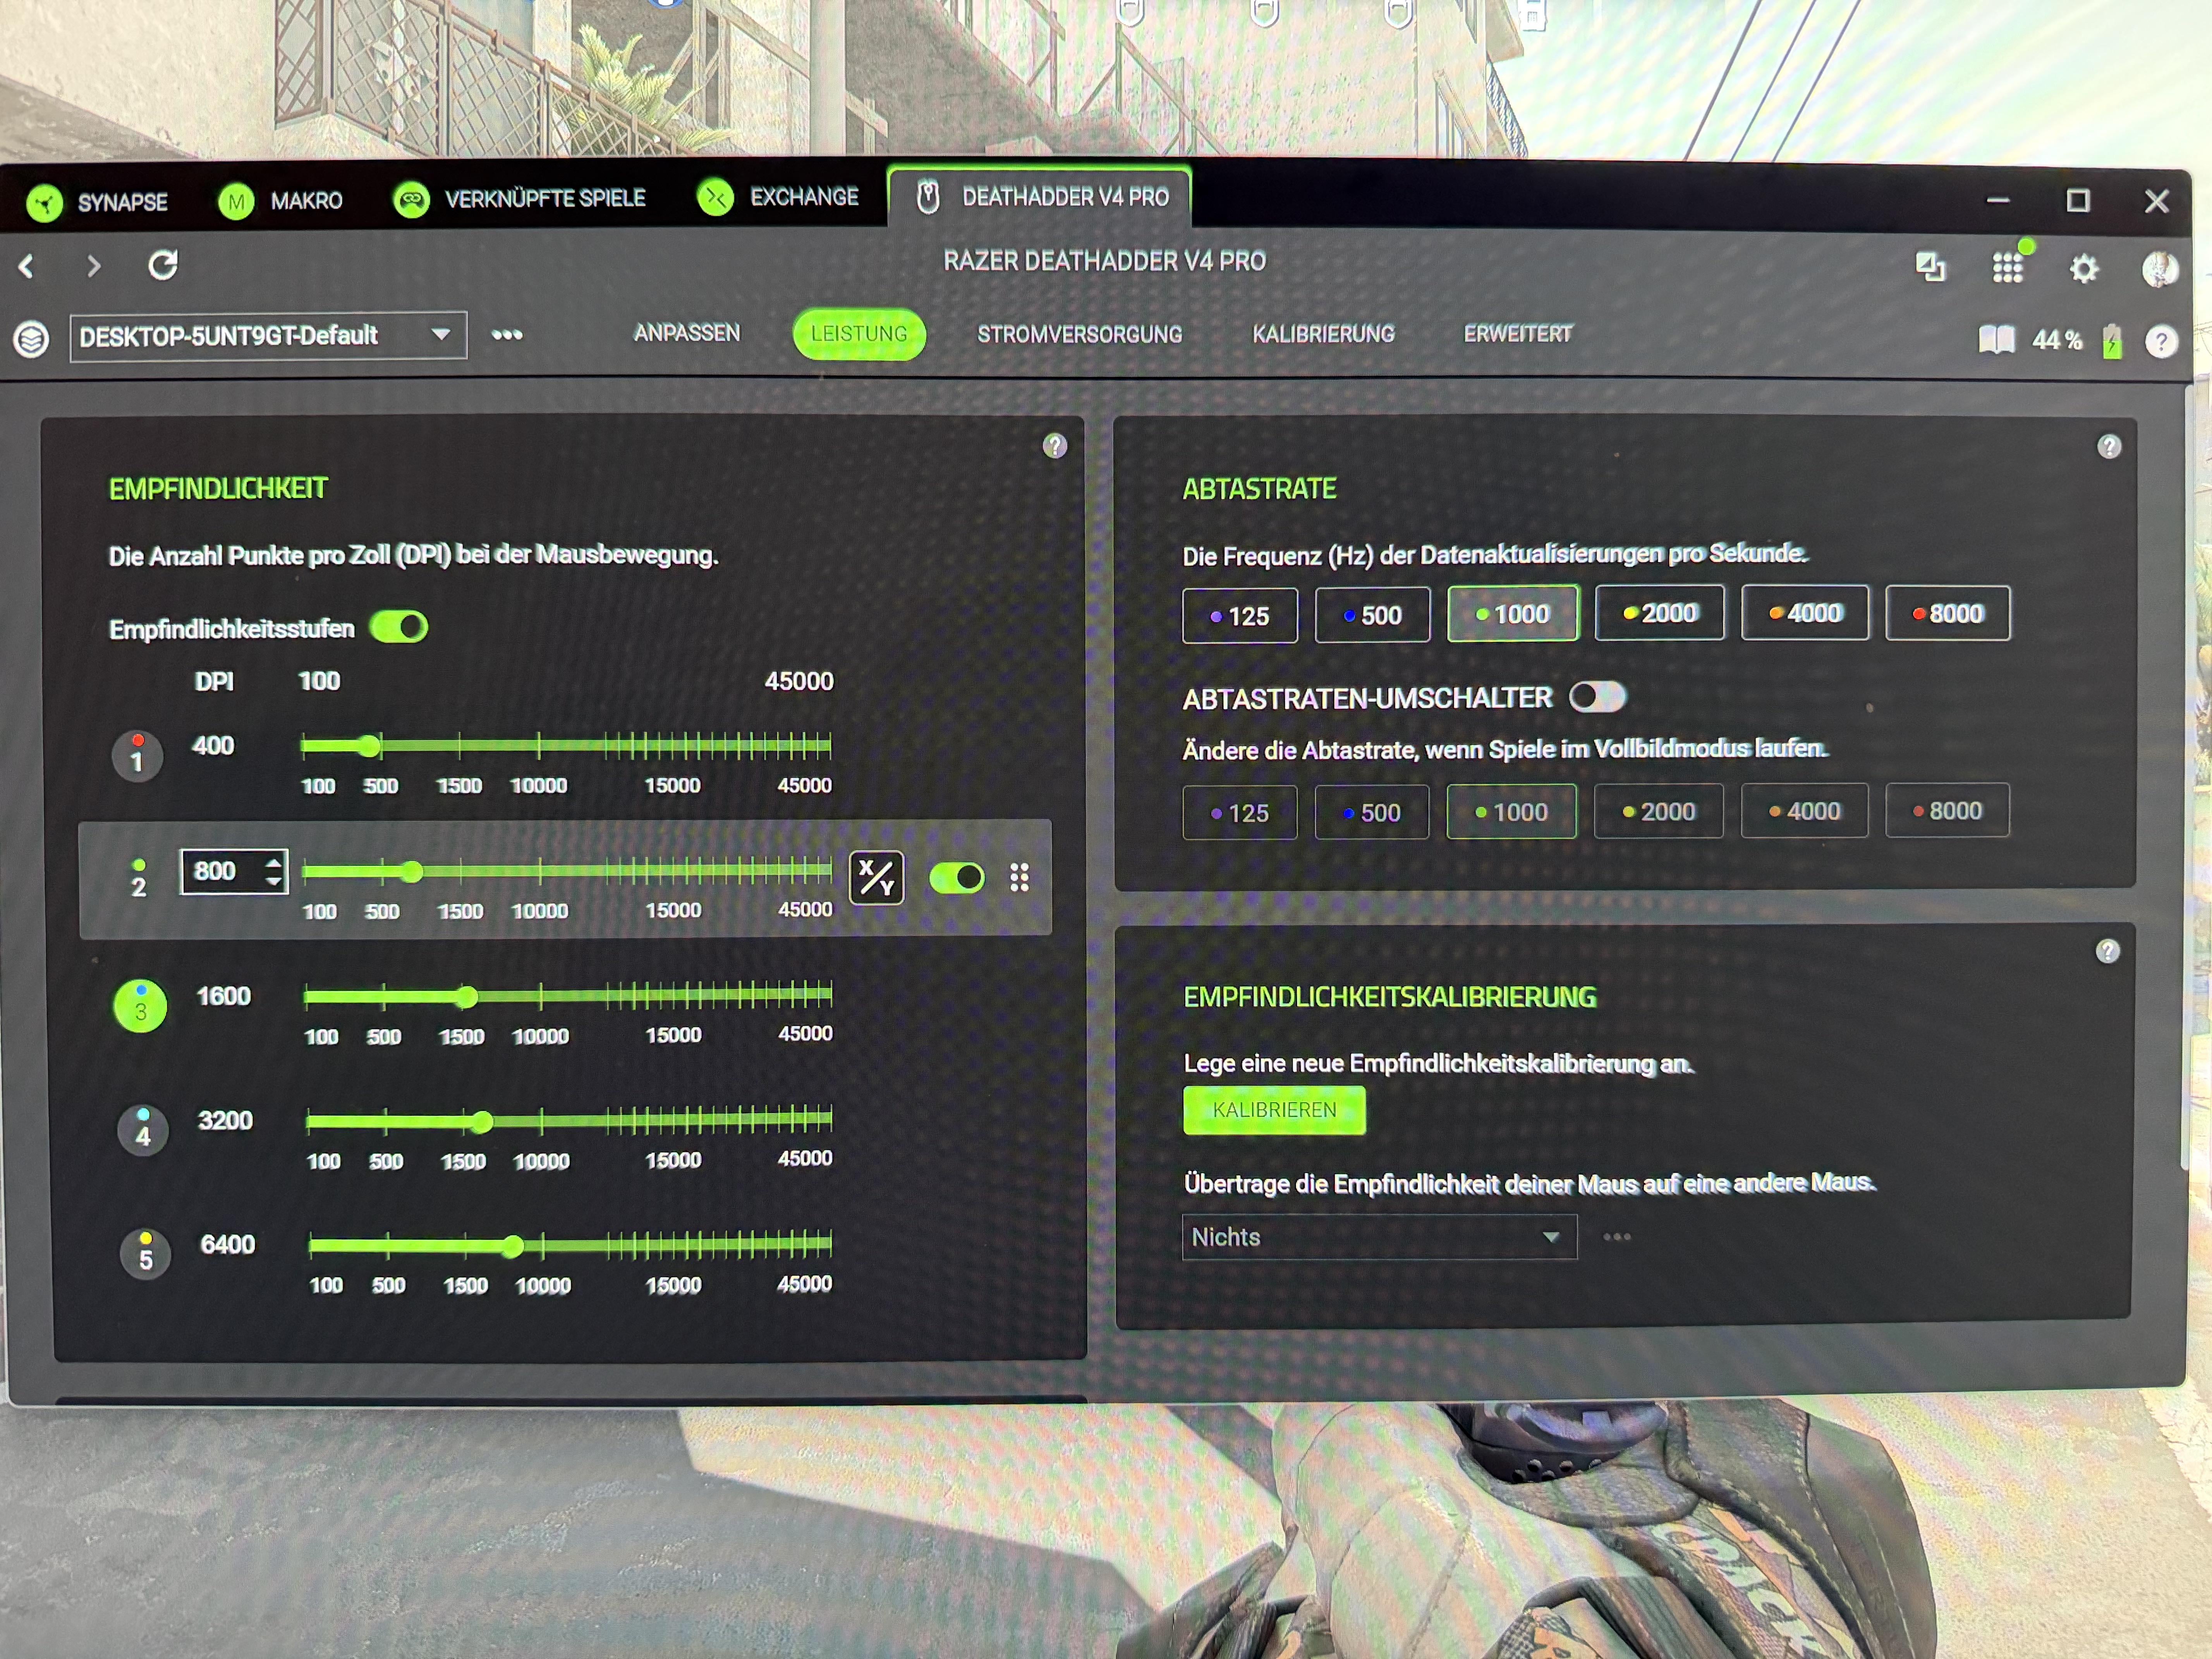Image resolution: width=2212 pixels, height=1659 pixels.
Task: Click the stage 5 6400 DPI slider
Action: pyautogui.click(x=512, y=1246)
